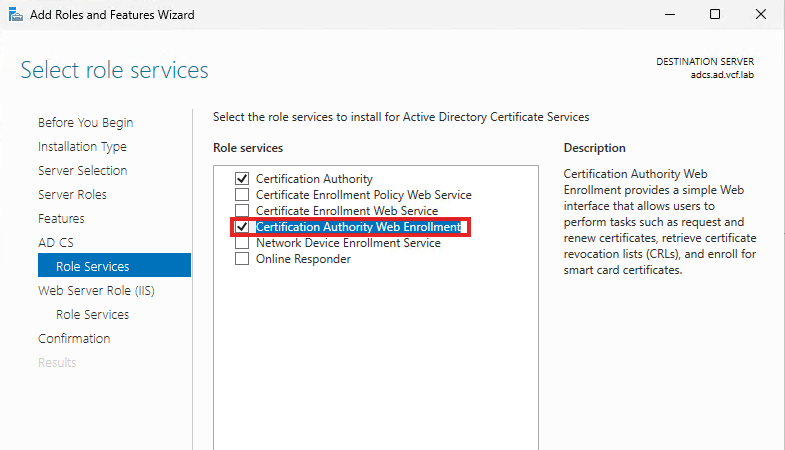Enable Certificate Enrollment Web Service checkbox
The height and width of the screenshot is (450, 785).
tap(242, 210)
